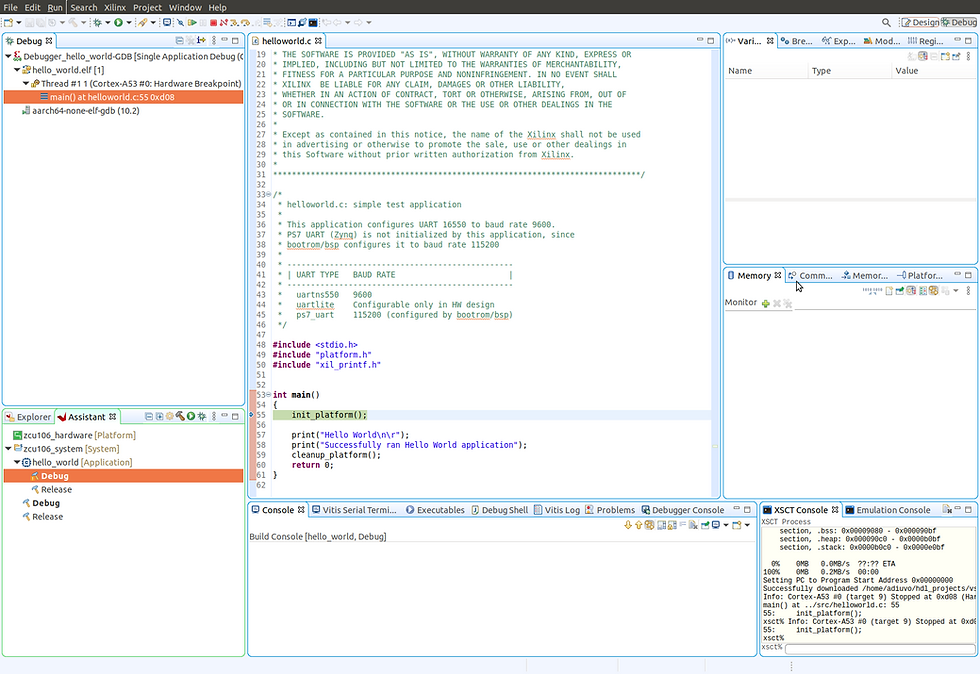The height and width of the screenshot is (674, 980).
Task: Switch to the Explorer tab
Action: [28, 417]
